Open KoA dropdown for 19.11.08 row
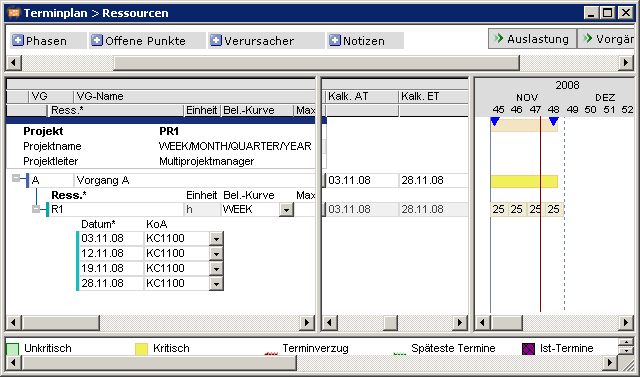The height and width of the screenshot is (377, 640). (x=216, y=268)
